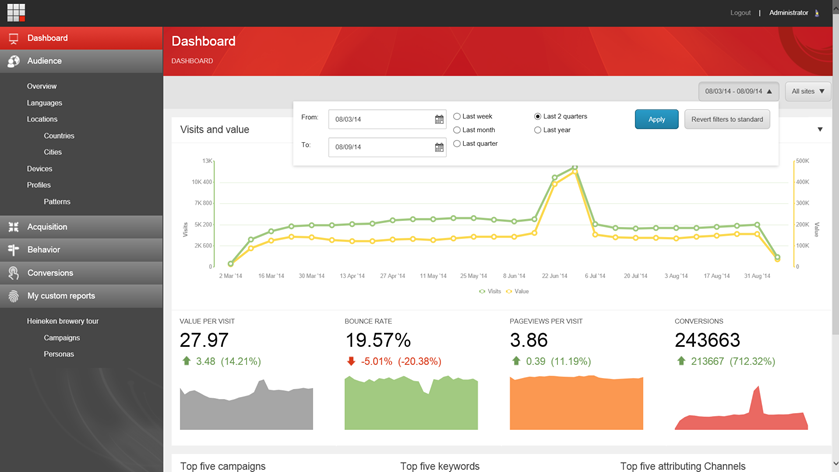Screen dimensions: 839x472
Task: Select the Last year radio button
Action: [x=537, y=130]
